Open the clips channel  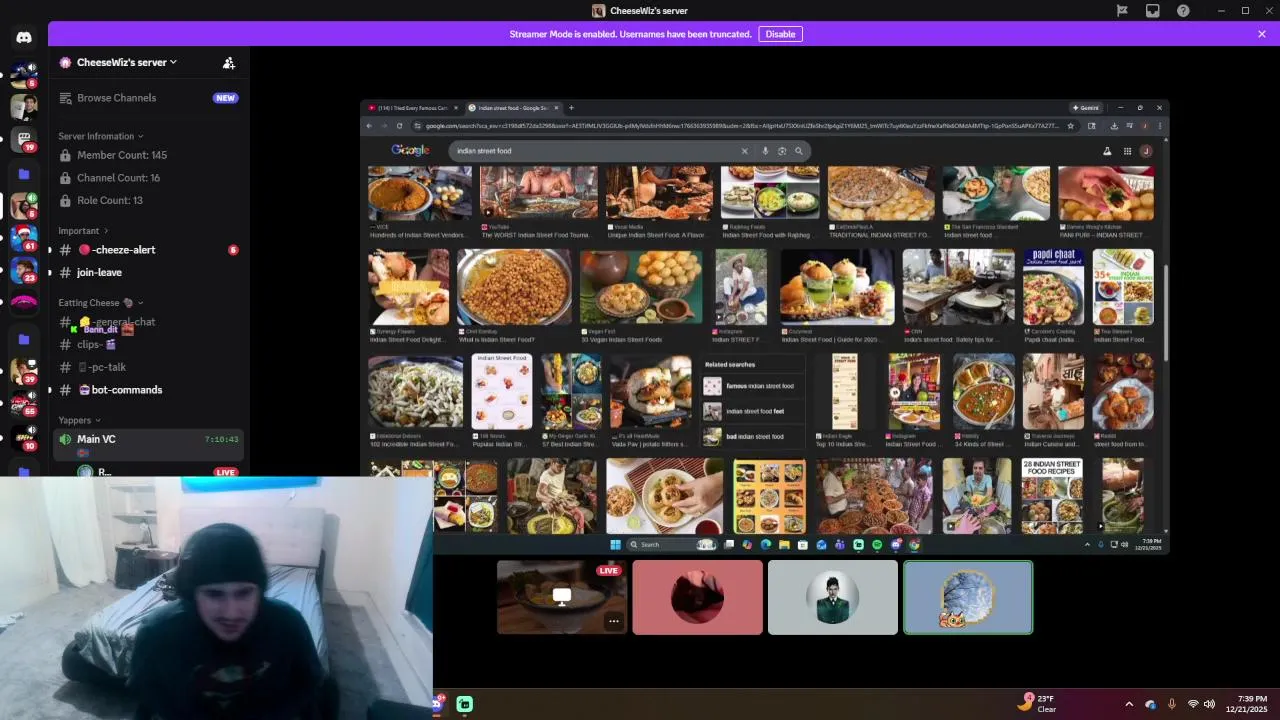click(x=148, y=344)
